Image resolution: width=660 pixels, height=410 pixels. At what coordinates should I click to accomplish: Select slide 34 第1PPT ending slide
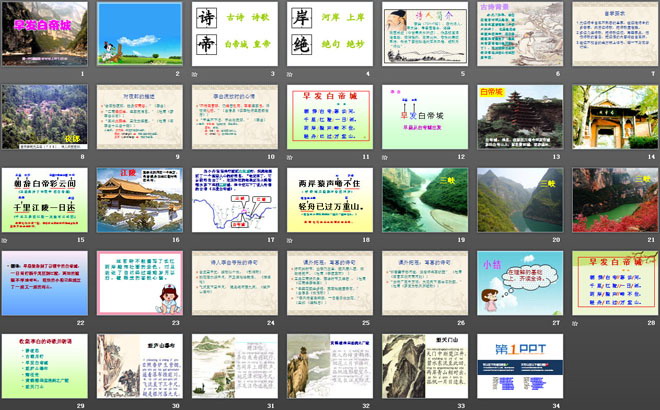(x=520, y=366)
